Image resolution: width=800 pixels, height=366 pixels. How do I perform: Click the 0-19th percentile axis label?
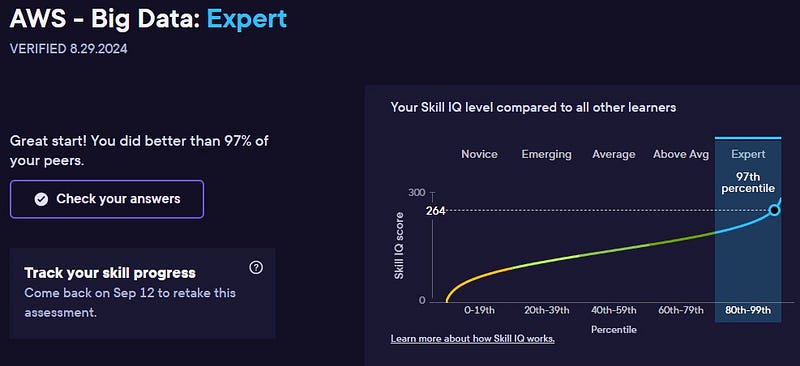[x=479, y=310]
